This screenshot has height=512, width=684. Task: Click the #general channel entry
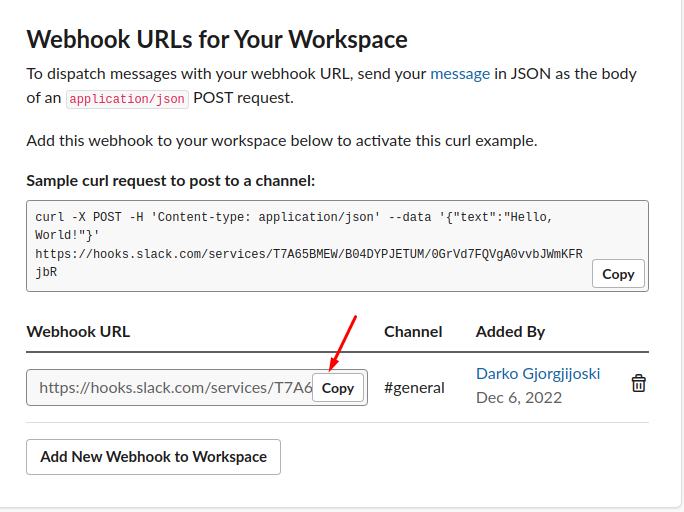[x=414, y=388]
